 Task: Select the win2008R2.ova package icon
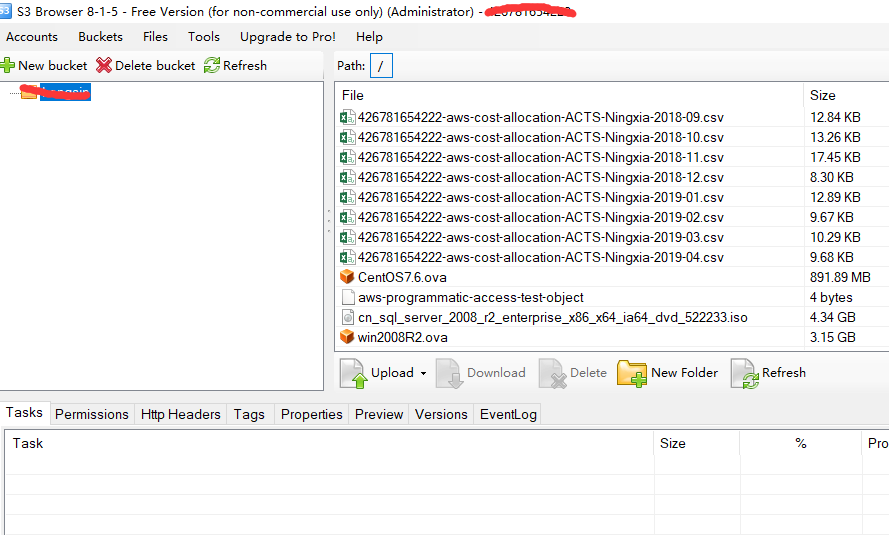pyautogui.click(x=347, y=337)
